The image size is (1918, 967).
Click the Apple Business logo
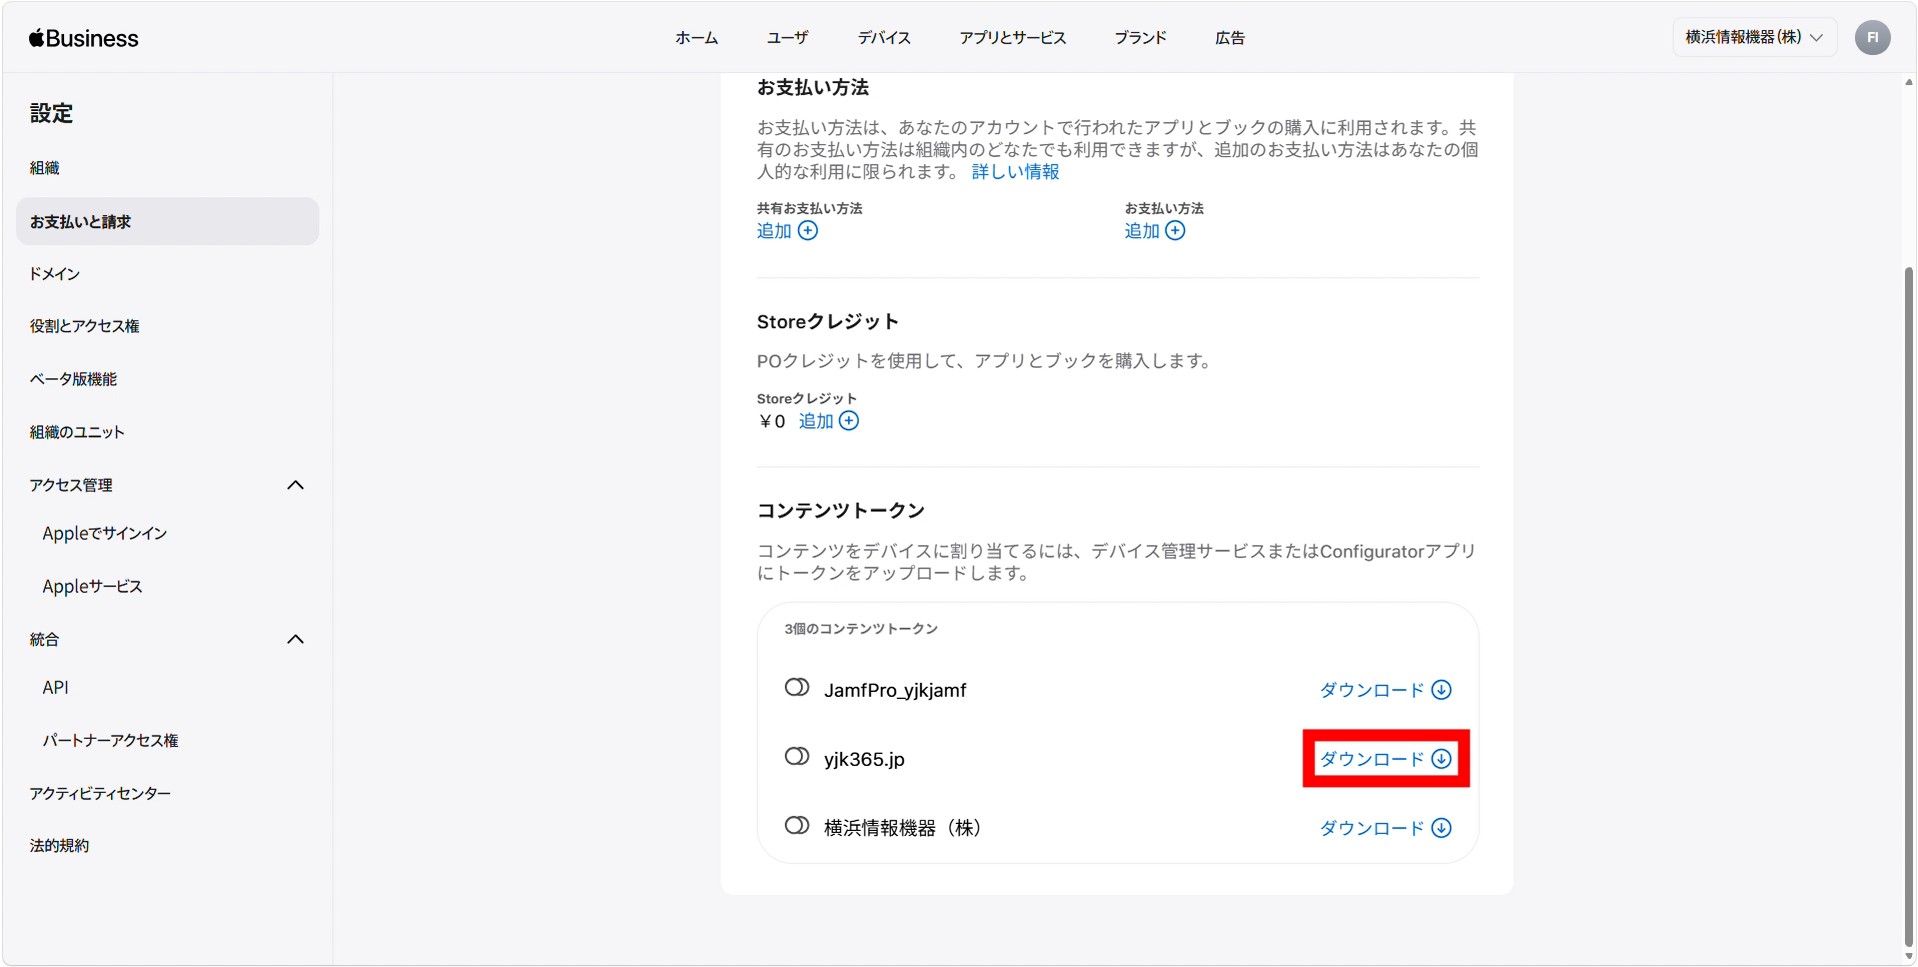(84, 38)
